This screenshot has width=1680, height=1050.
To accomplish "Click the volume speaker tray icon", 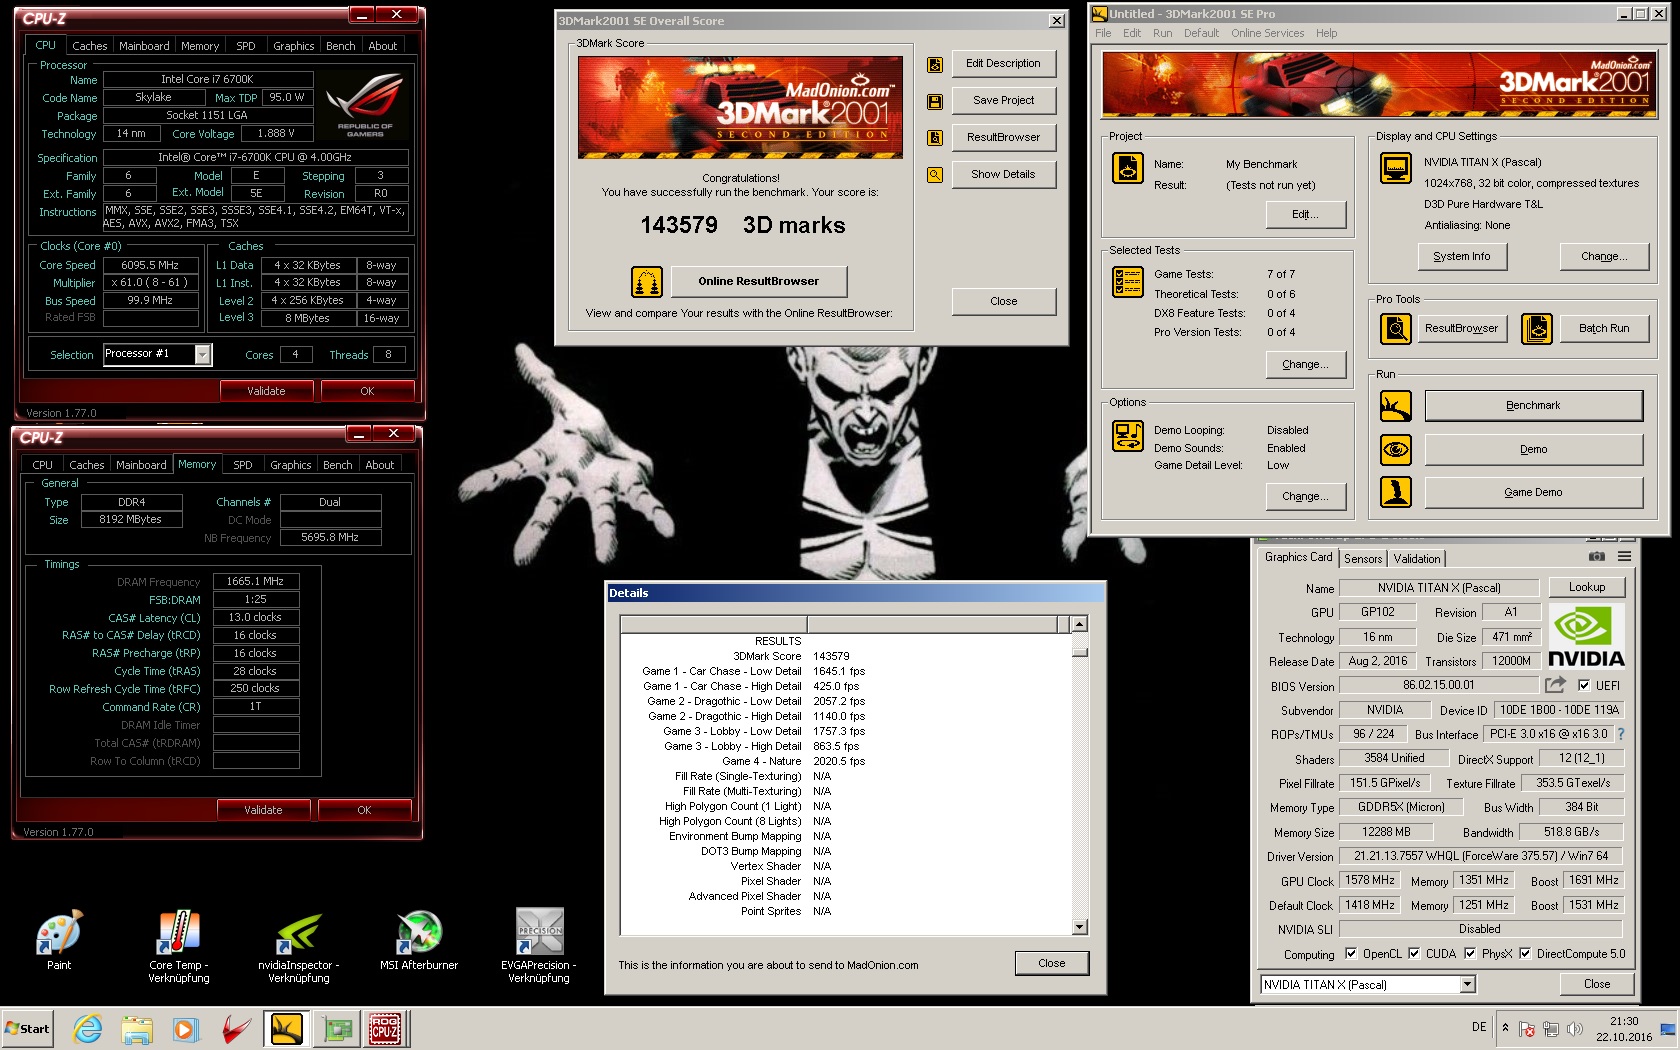I will coord(1575,1028).
